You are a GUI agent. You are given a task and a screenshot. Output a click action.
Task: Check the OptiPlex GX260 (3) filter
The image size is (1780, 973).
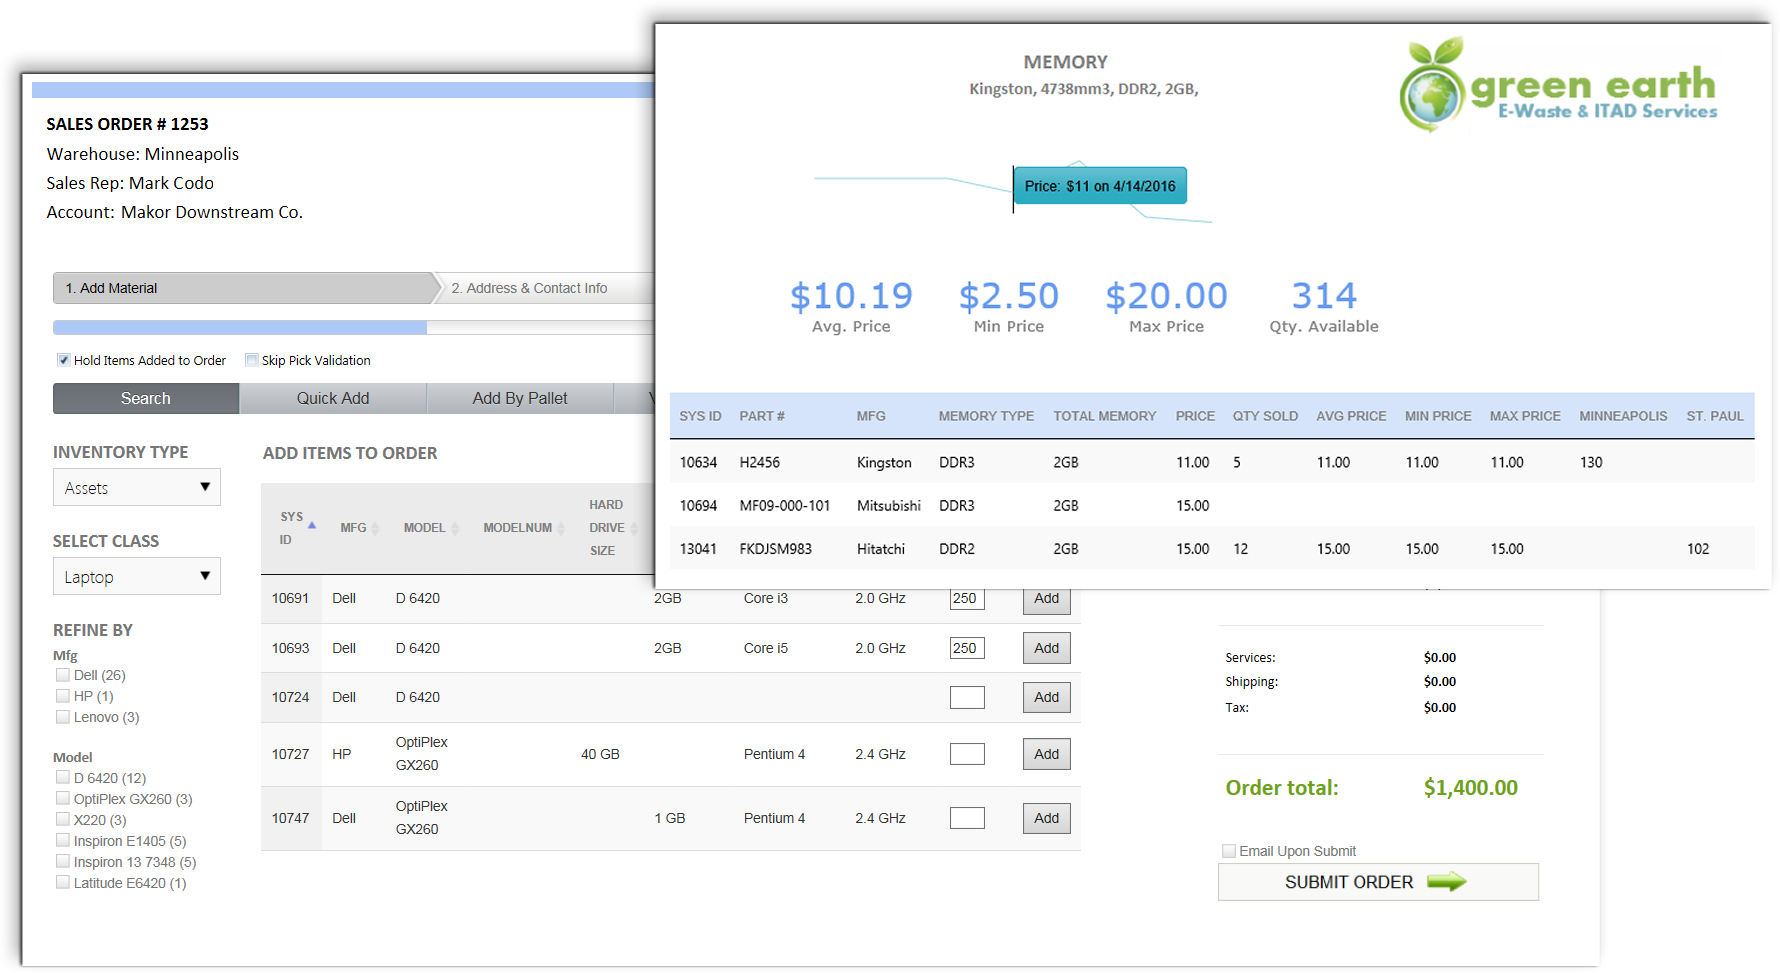click(x=63, y=799)
